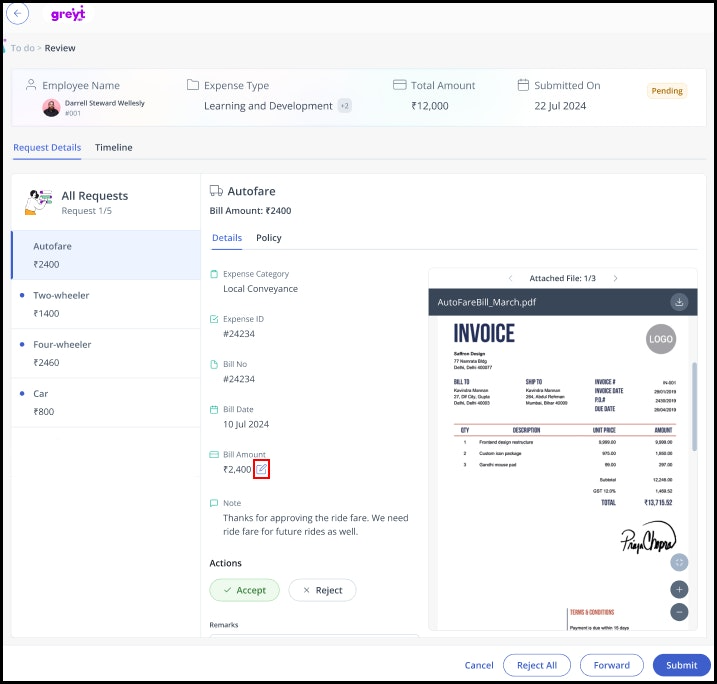Click the Expense ID check icon
Screen dimensions: 717x684
tap(214, 319)
